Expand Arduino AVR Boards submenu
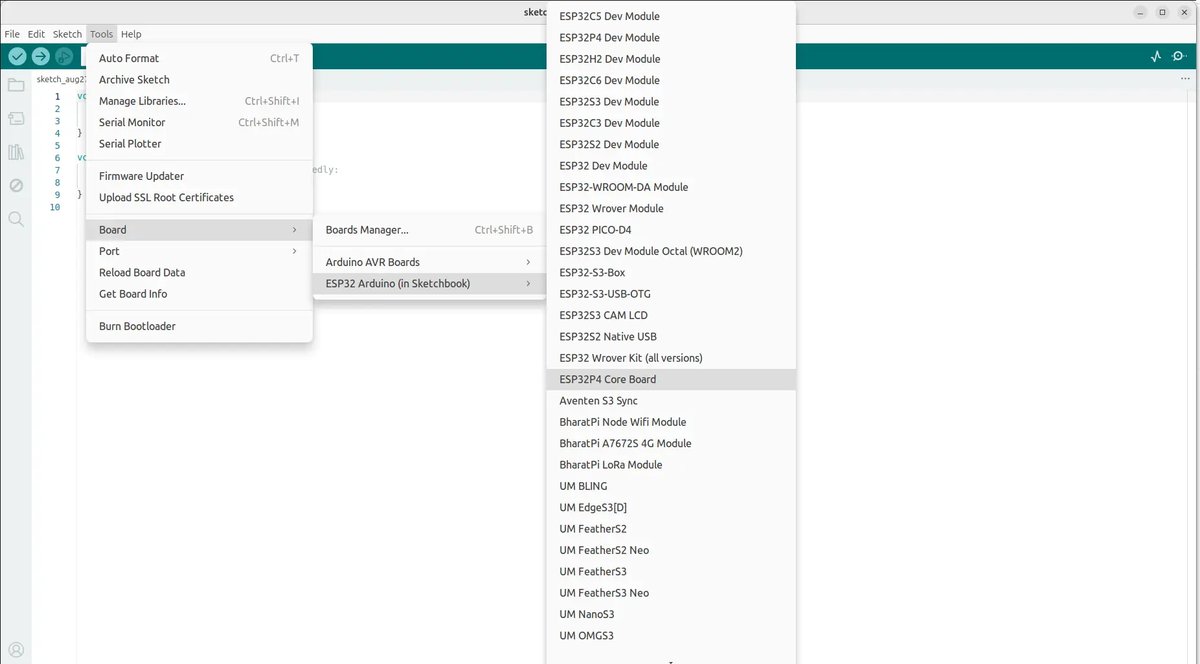The height and width of the screenshot is (664, 1200). [x=429, y=262]
